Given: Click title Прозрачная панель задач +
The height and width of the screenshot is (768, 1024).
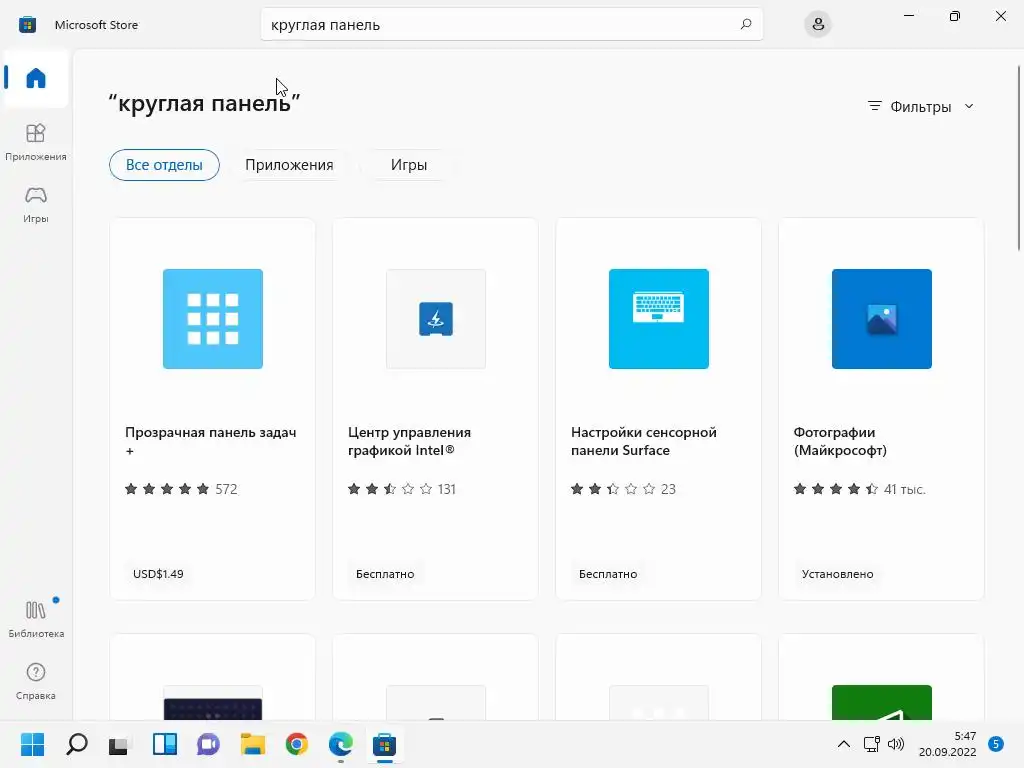Looking at the screenshot, I should coord(210,441).
